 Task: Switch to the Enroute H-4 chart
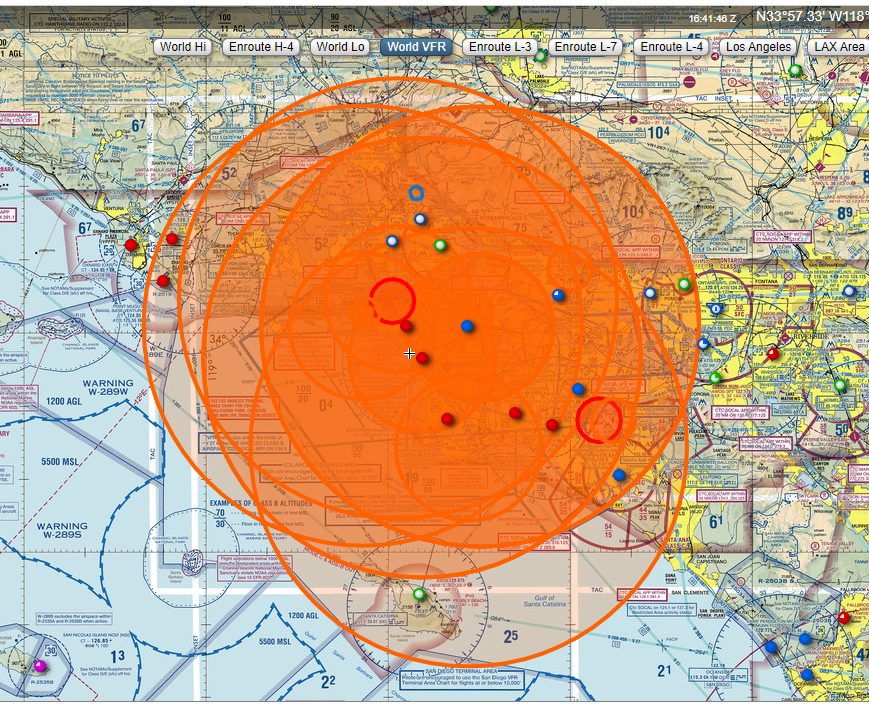[261, 47]
